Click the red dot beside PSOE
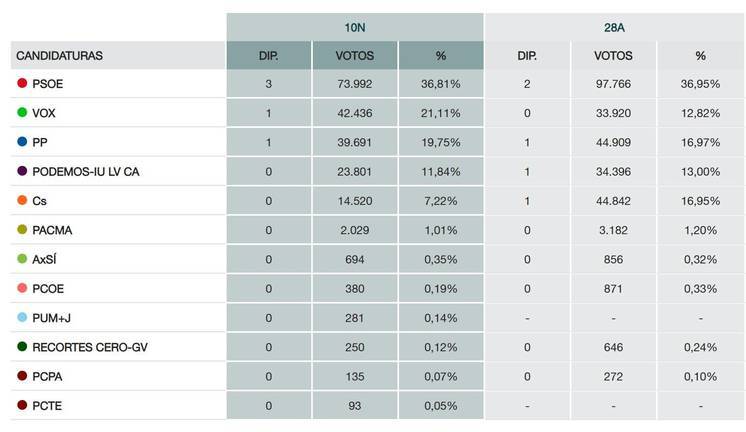746x432 pixels. tap(22, 84)
